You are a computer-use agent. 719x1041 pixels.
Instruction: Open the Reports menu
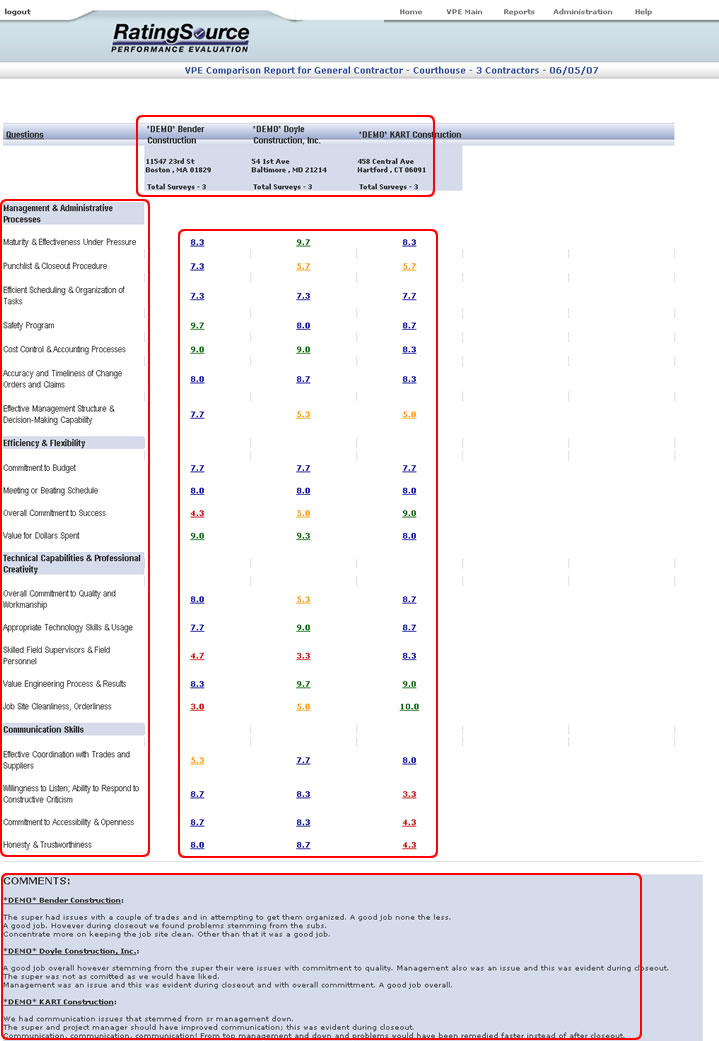pos(518,12)
